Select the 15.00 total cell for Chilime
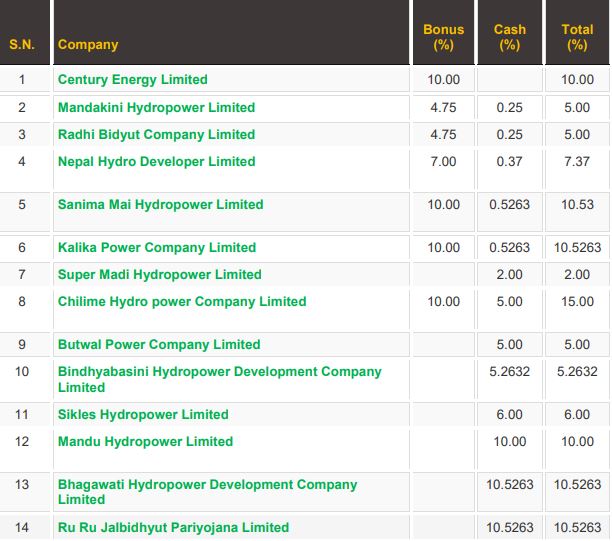 point(577,301)
